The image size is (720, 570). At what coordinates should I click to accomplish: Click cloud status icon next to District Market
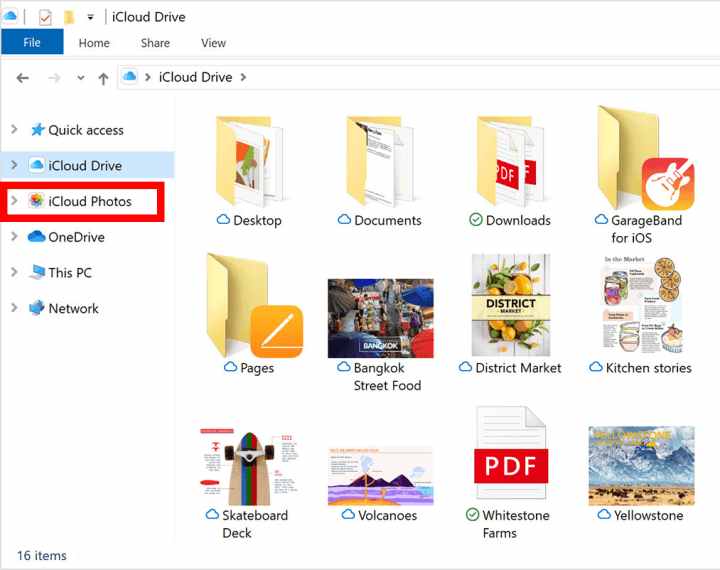[x=465, y=367]
